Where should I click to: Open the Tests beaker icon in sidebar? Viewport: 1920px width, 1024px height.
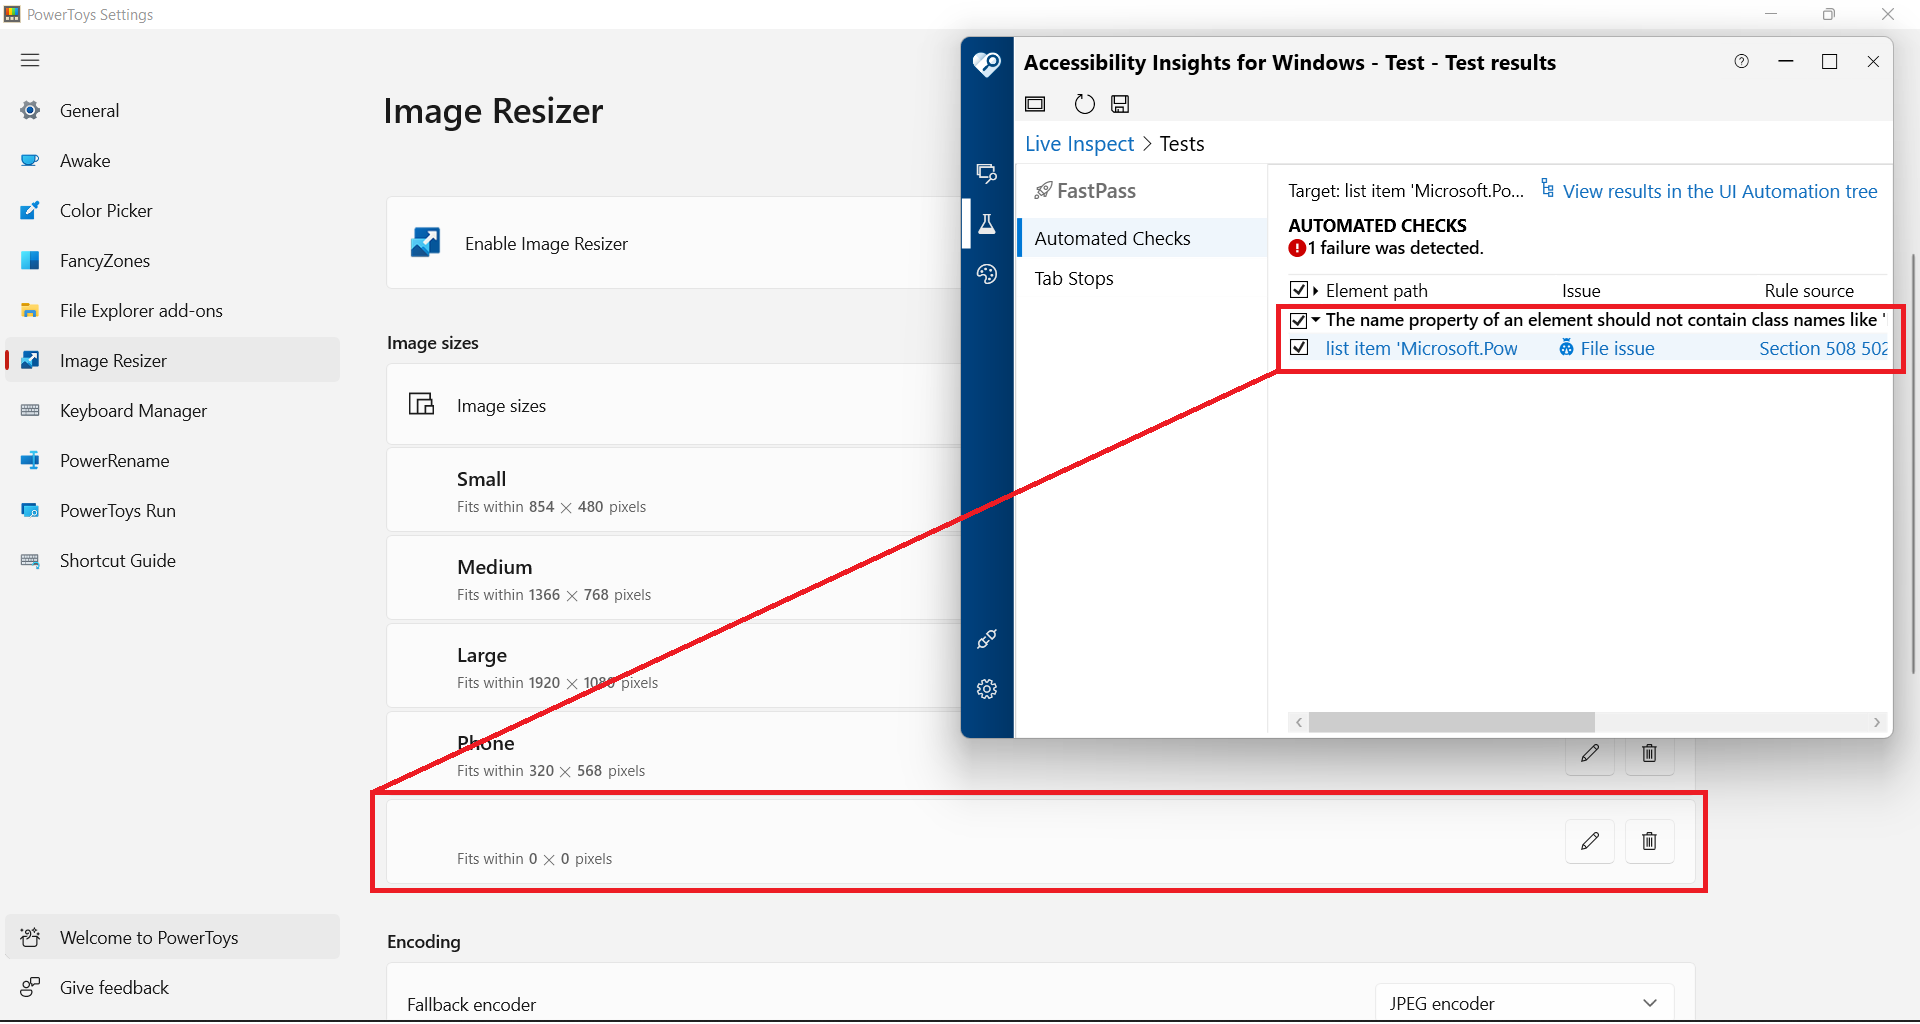[x=987, y=224]
